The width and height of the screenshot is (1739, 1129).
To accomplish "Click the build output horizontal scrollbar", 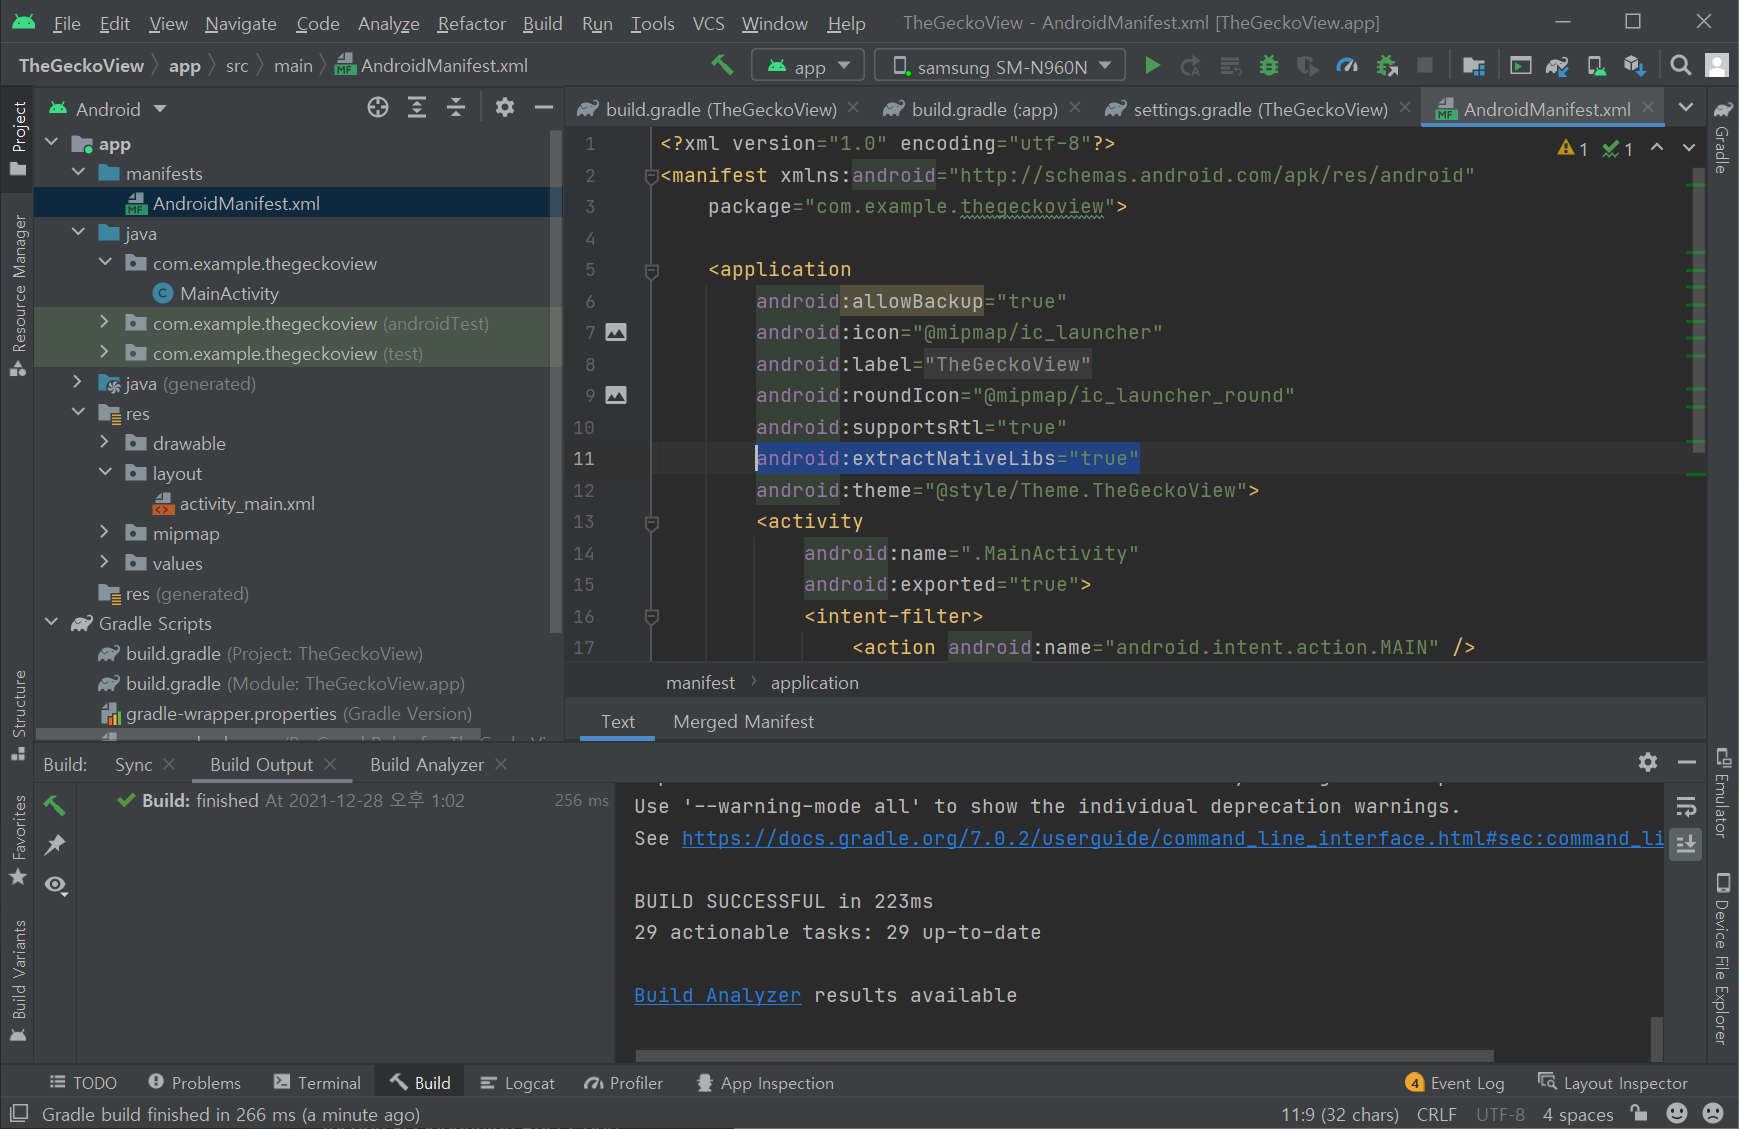I will [x=1064, y=1055].
